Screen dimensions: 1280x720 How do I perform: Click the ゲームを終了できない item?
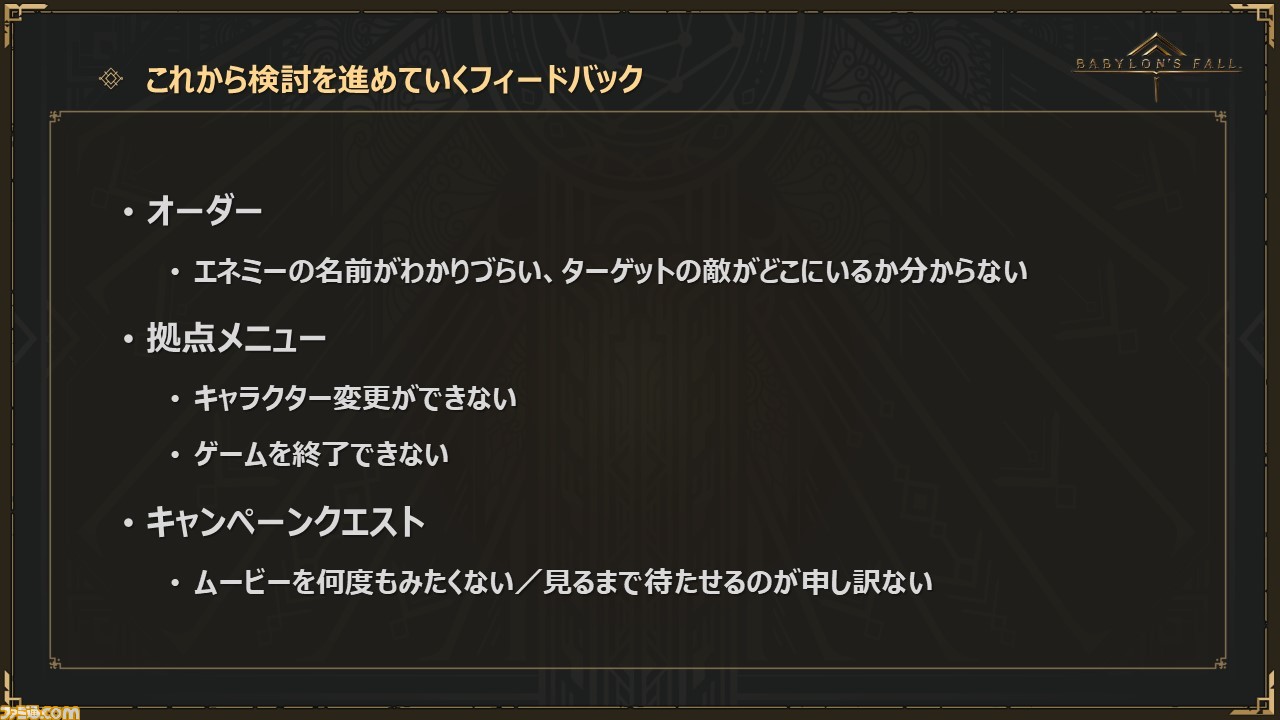[321, 455]
